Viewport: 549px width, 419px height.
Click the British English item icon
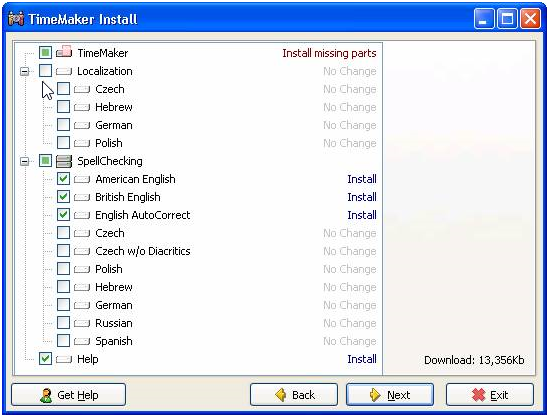point(82,197)
